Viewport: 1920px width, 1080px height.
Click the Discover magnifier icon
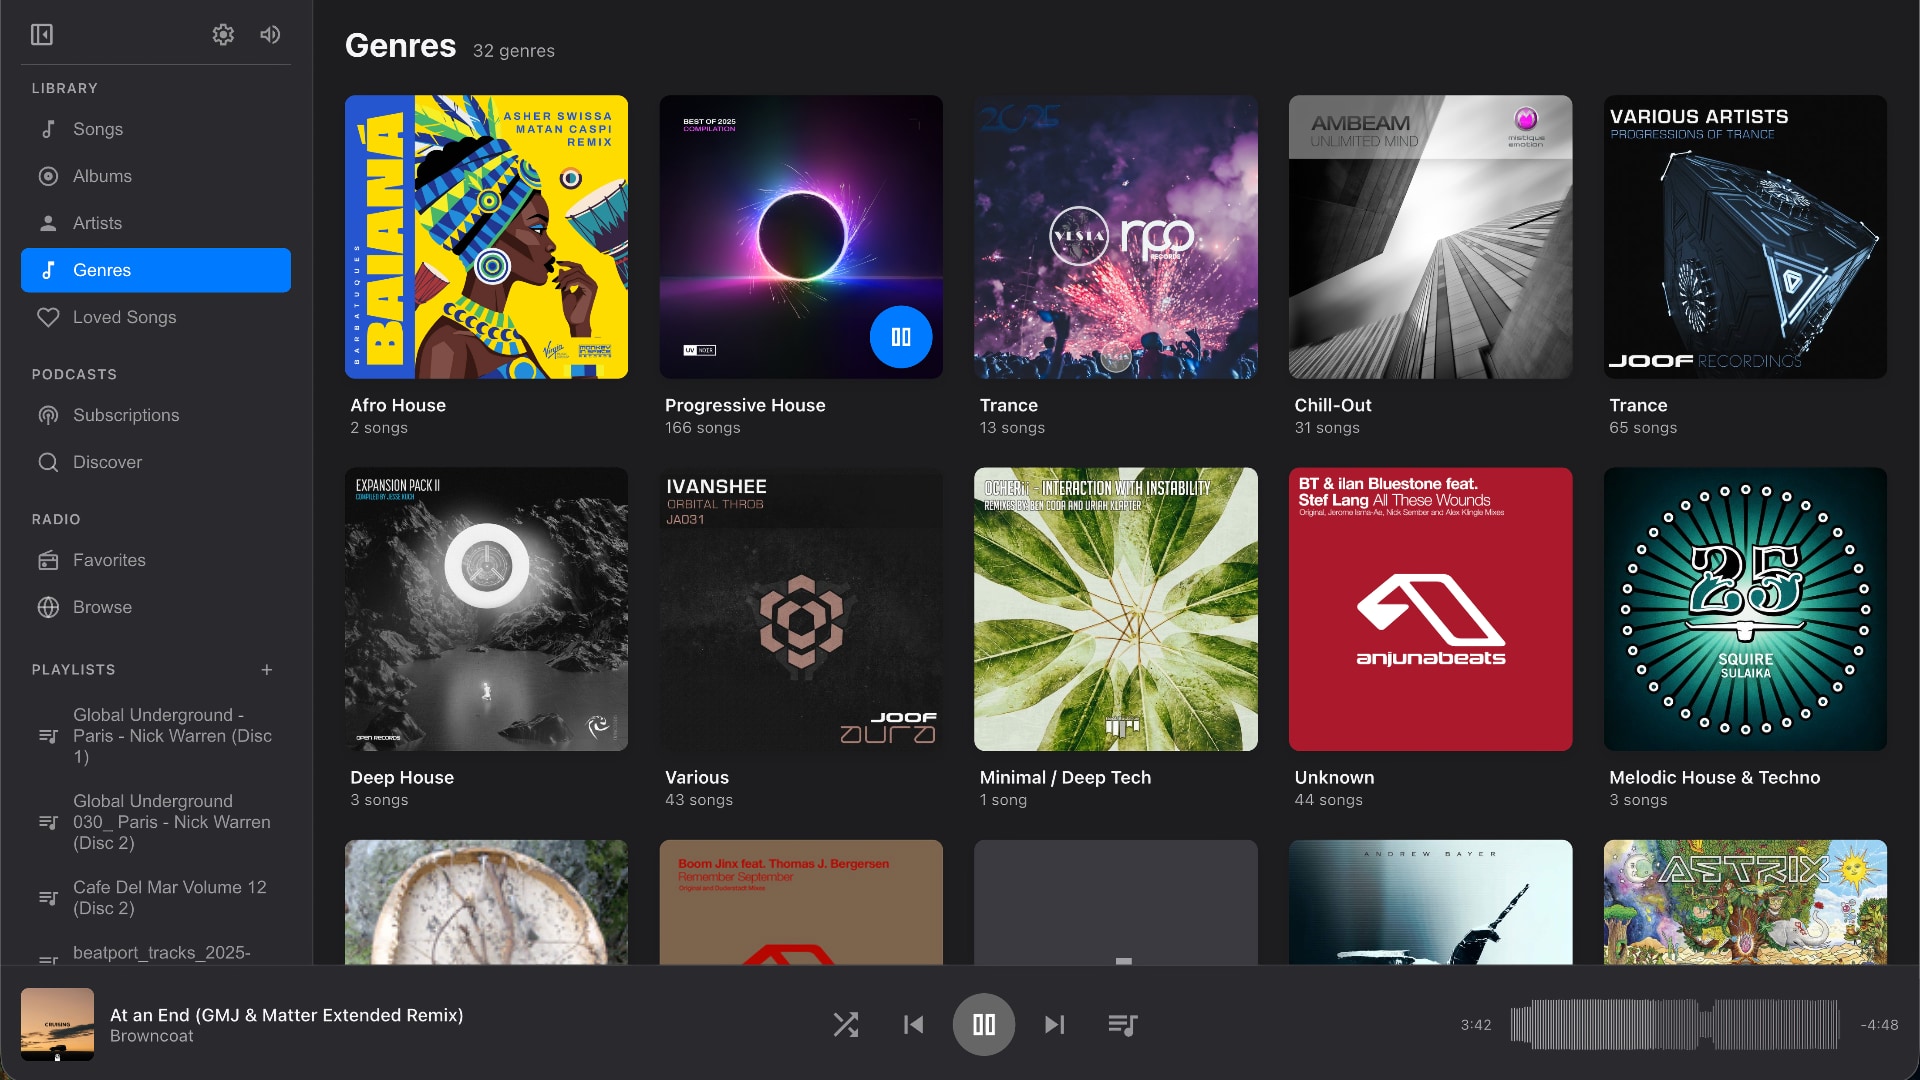[48, 462]
